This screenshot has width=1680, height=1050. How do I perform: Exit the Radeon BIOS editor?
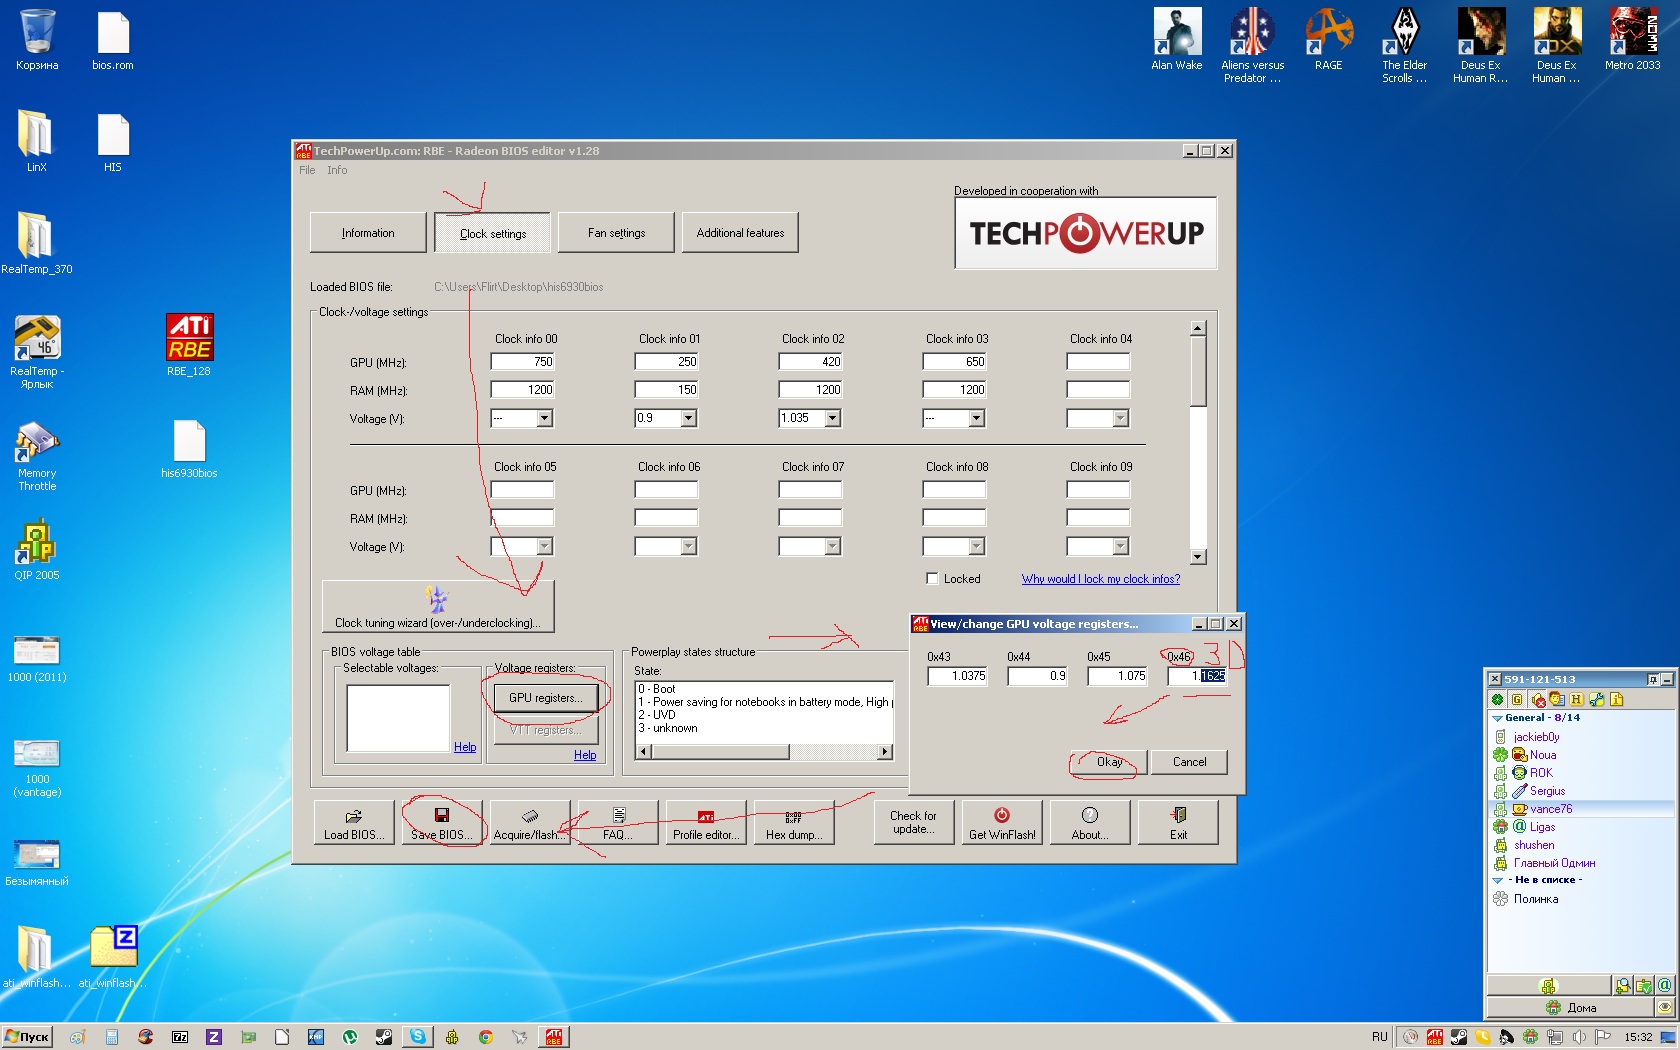(x=1178, y=823)
